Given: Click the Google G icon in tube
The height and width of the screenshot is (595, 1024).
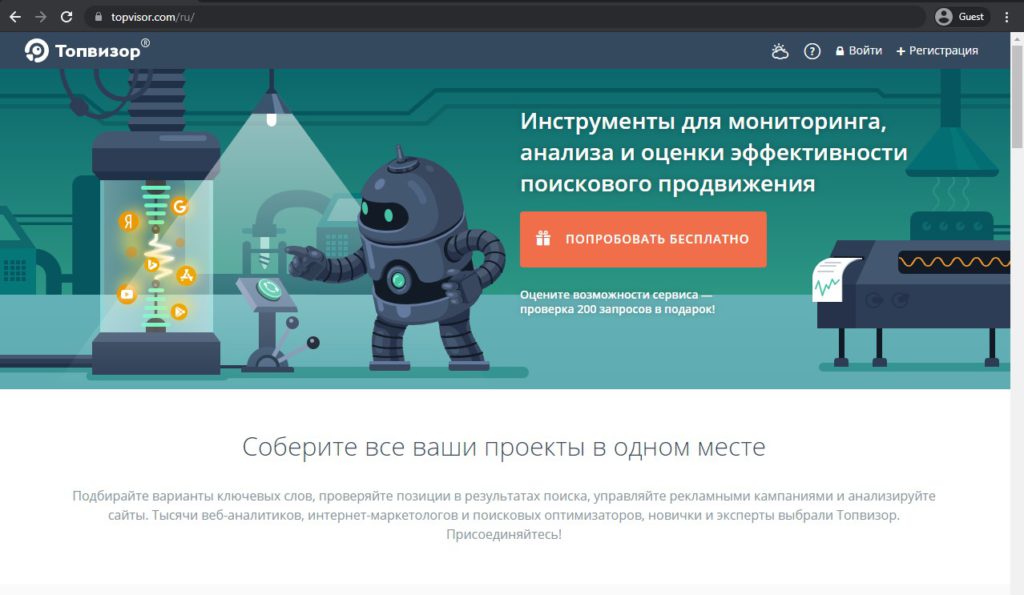Looking at the screenshot, I should (x=180, y=206).
